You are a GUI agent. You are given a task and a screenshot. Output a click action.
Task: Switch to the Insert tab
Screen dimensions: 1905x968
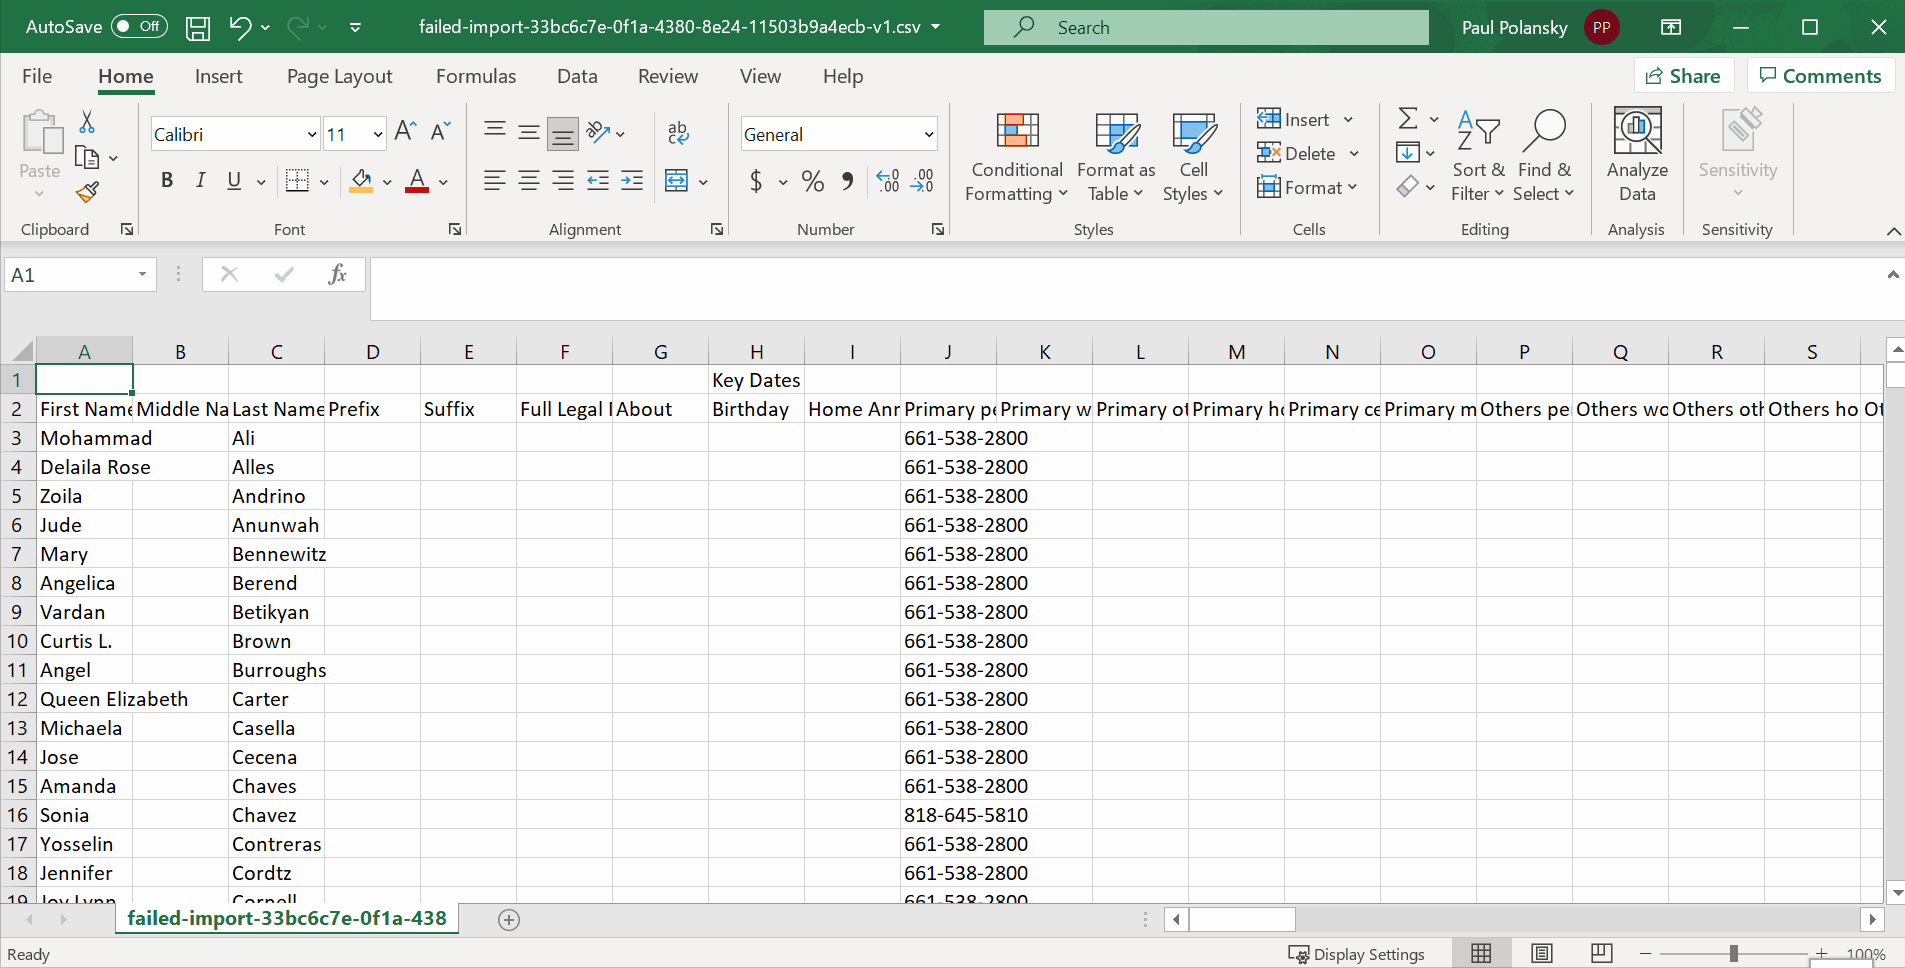point(219,76)
